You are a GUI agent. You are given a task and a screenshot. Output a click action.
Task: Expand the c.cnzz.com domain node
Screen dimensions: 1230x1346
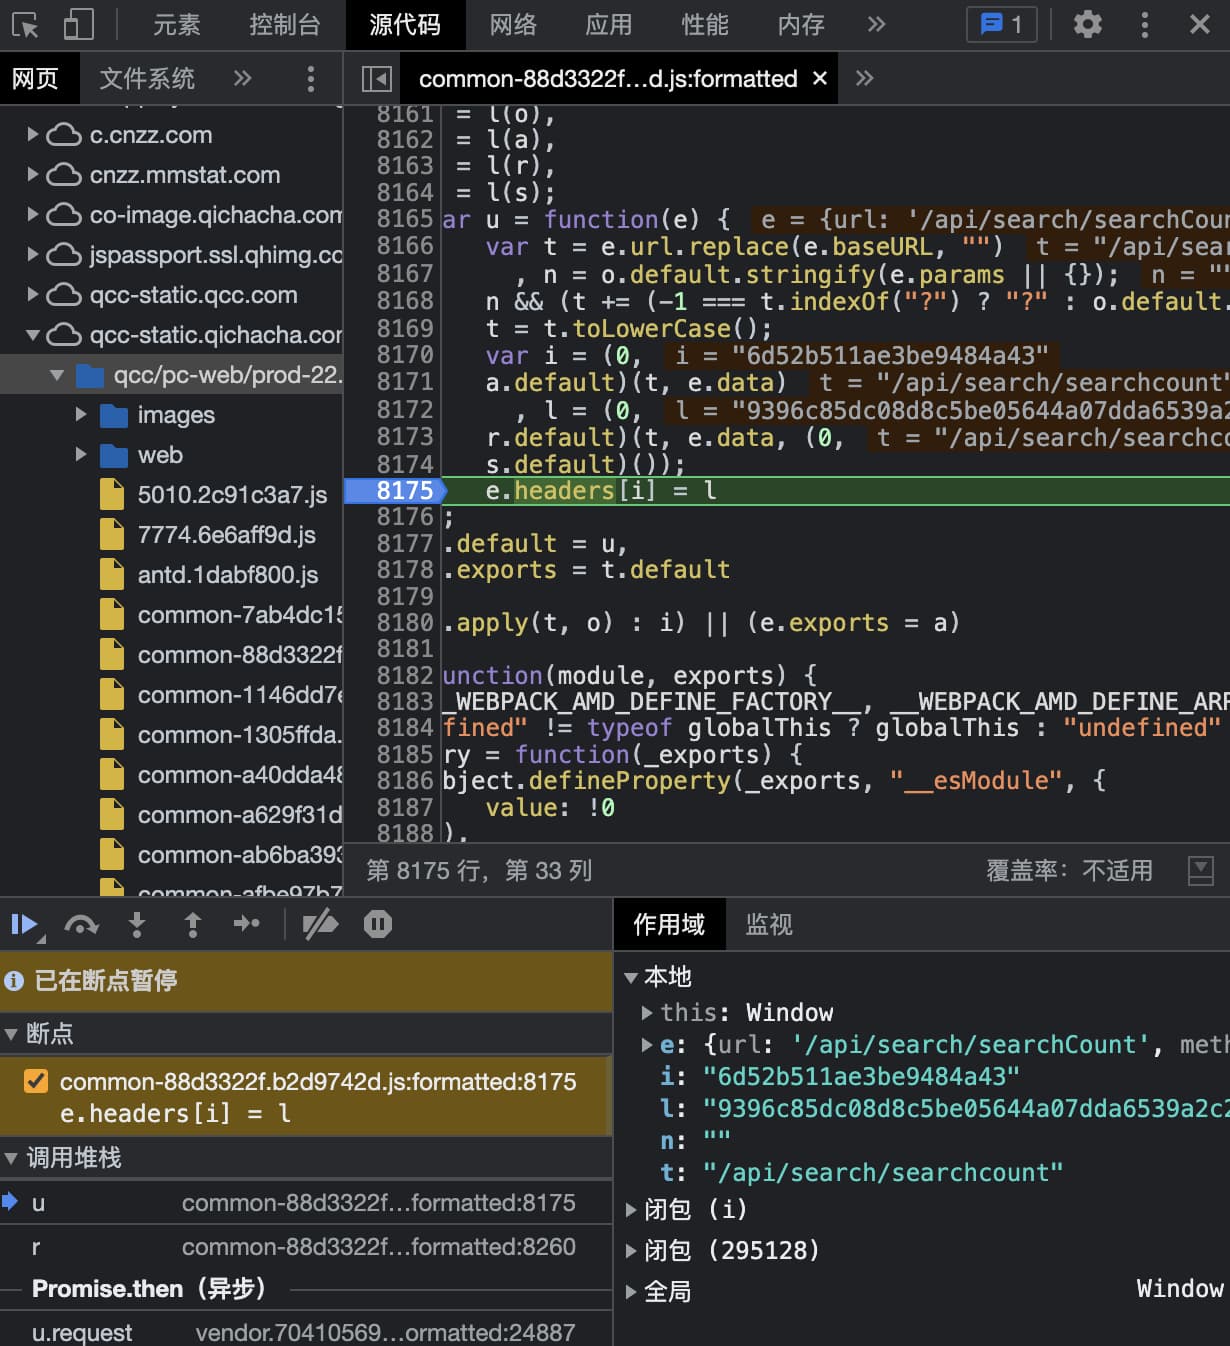(33, 134)
